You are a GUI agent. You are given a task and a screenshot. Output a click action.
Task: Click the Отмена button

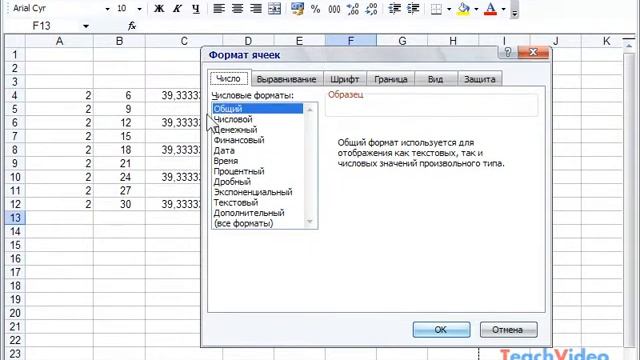(x=508, y=329)
